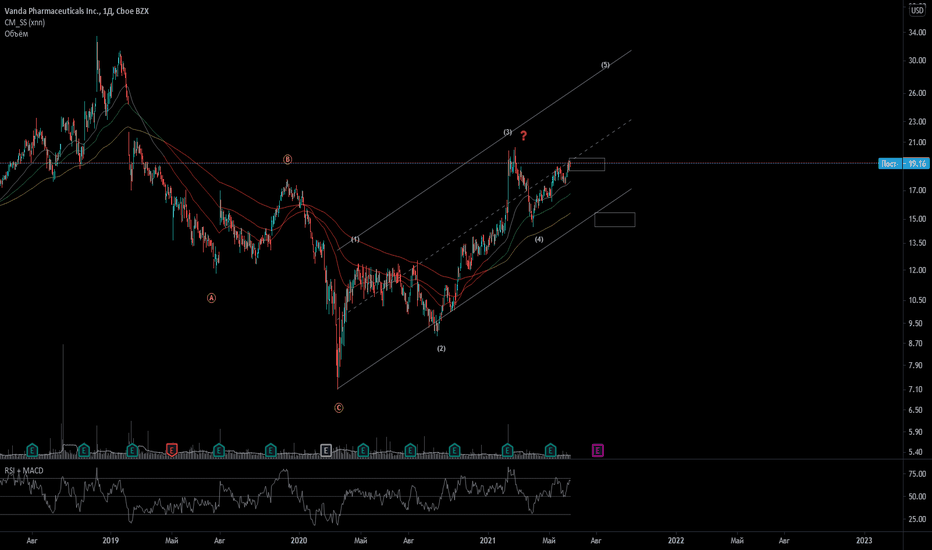Select the red question mark annotation
The height and width of the screenshot is (550, 932).
tap(523, 136)
